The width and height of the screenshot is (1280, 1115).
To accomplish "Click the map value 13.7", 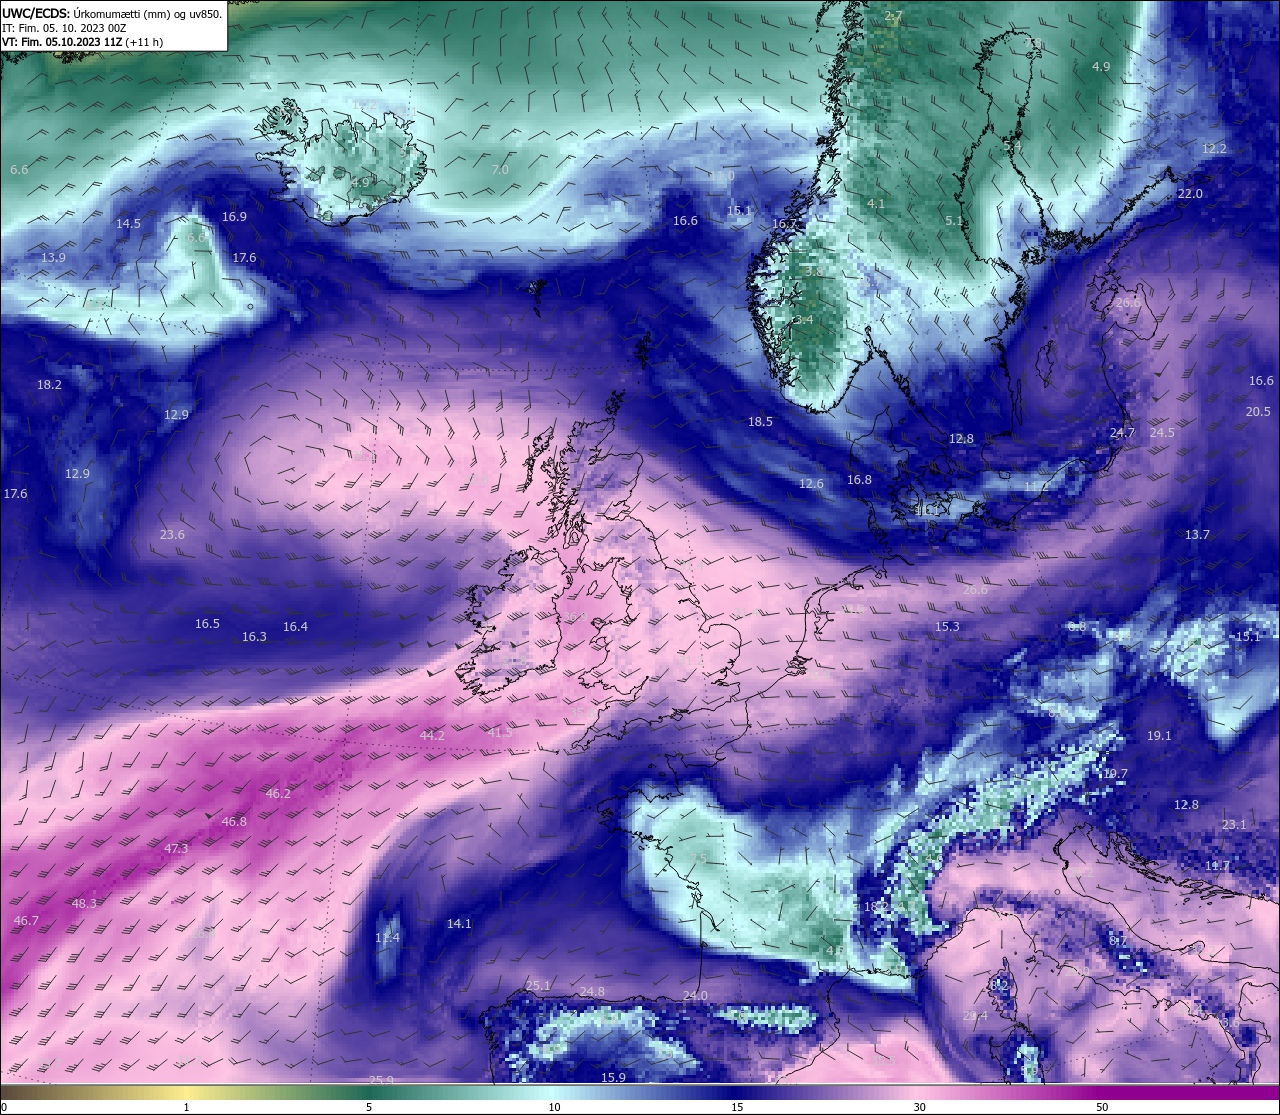I will pyautogui.click(x=1197, y=534).
